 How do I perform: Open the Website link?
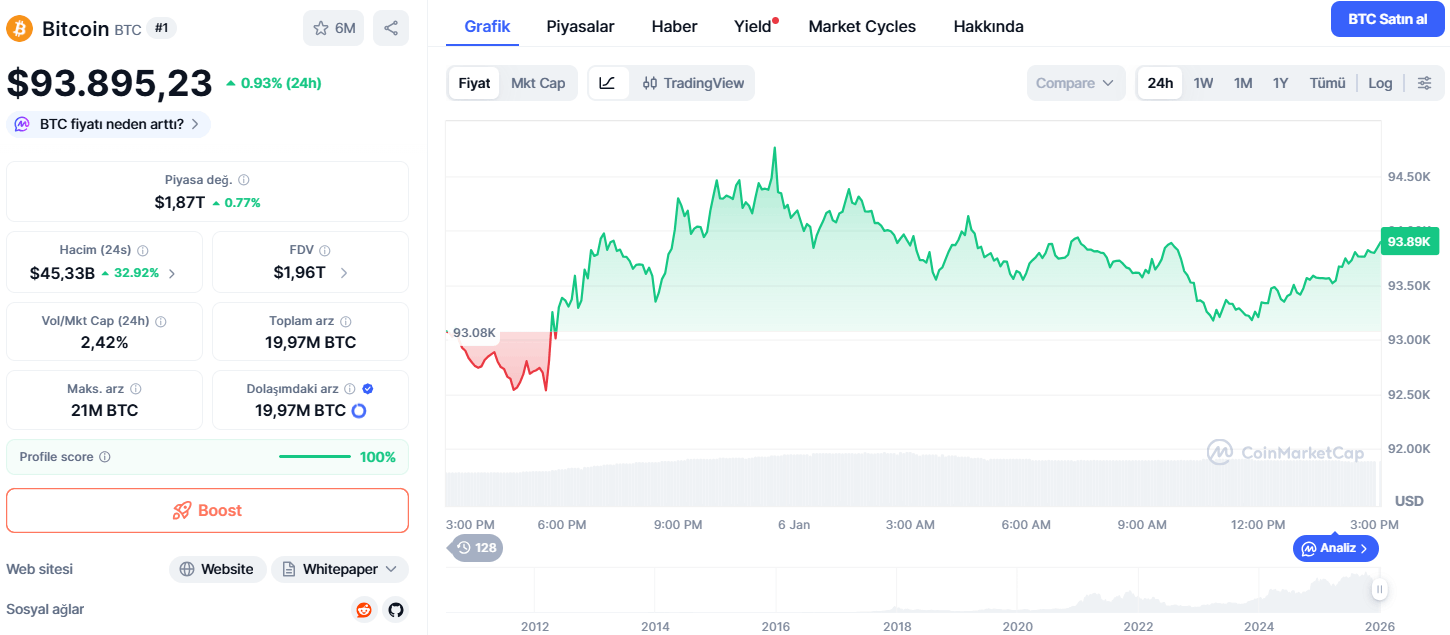[x=217, y=569]
